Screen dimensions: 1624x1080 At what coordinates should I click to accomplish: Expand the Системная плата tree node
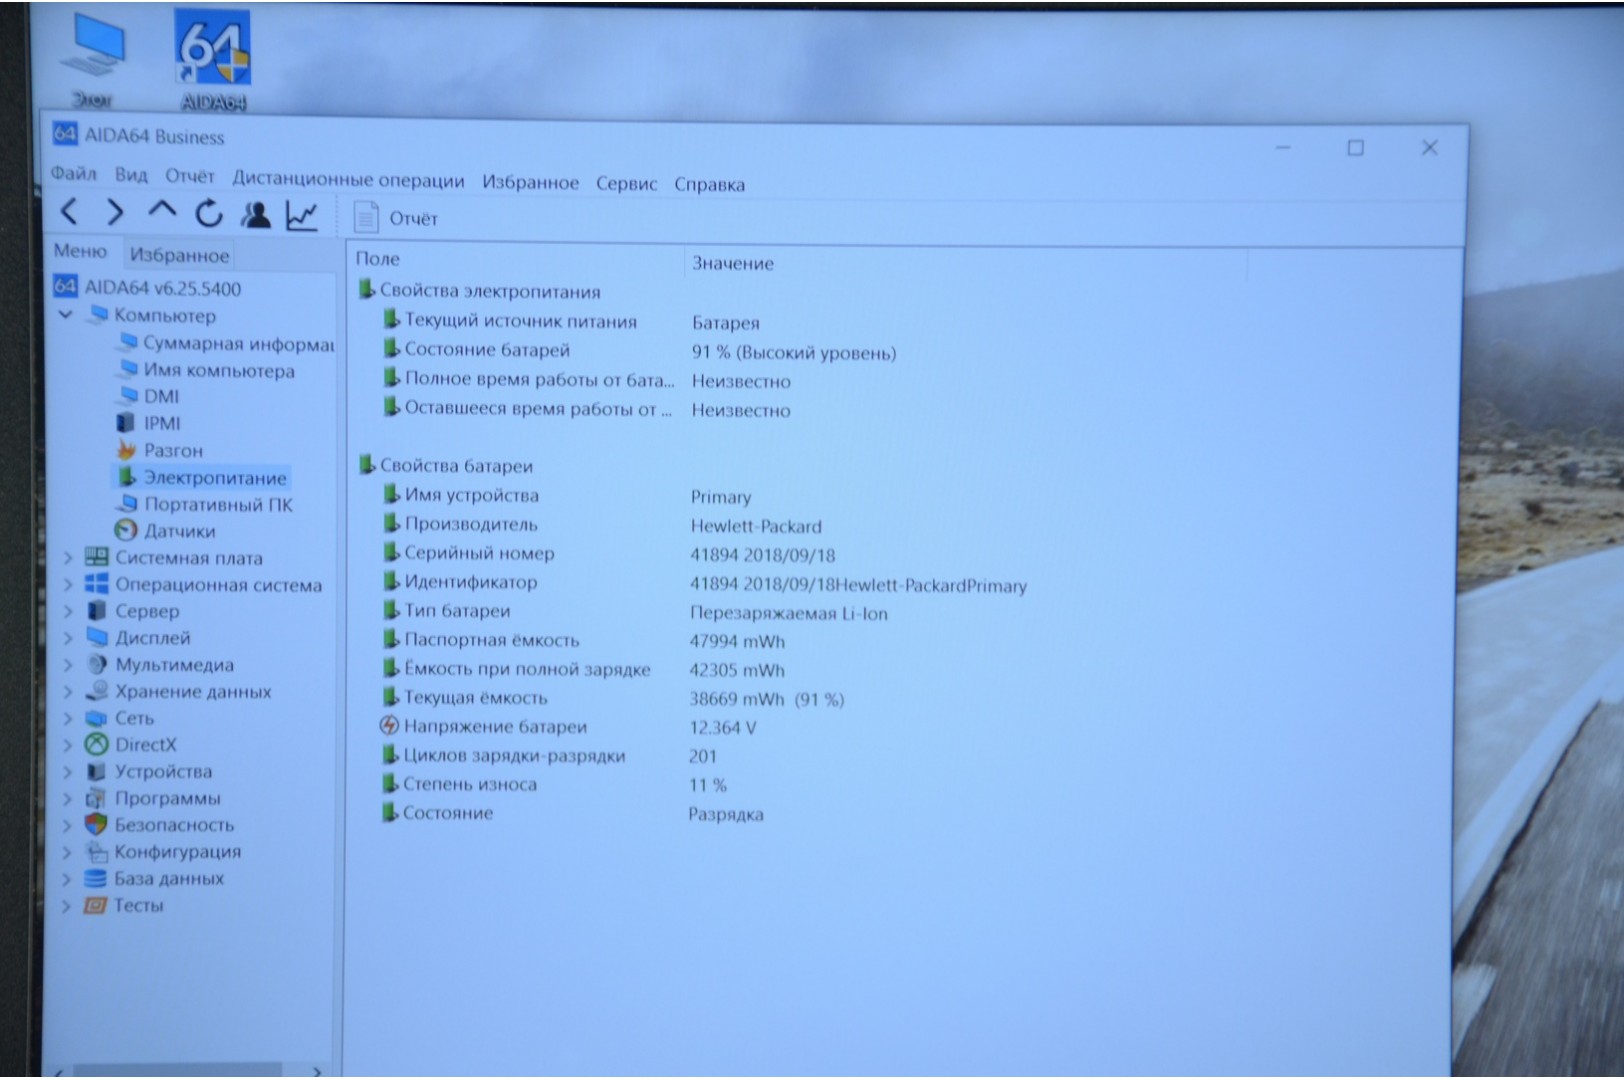tap(68, 558)
